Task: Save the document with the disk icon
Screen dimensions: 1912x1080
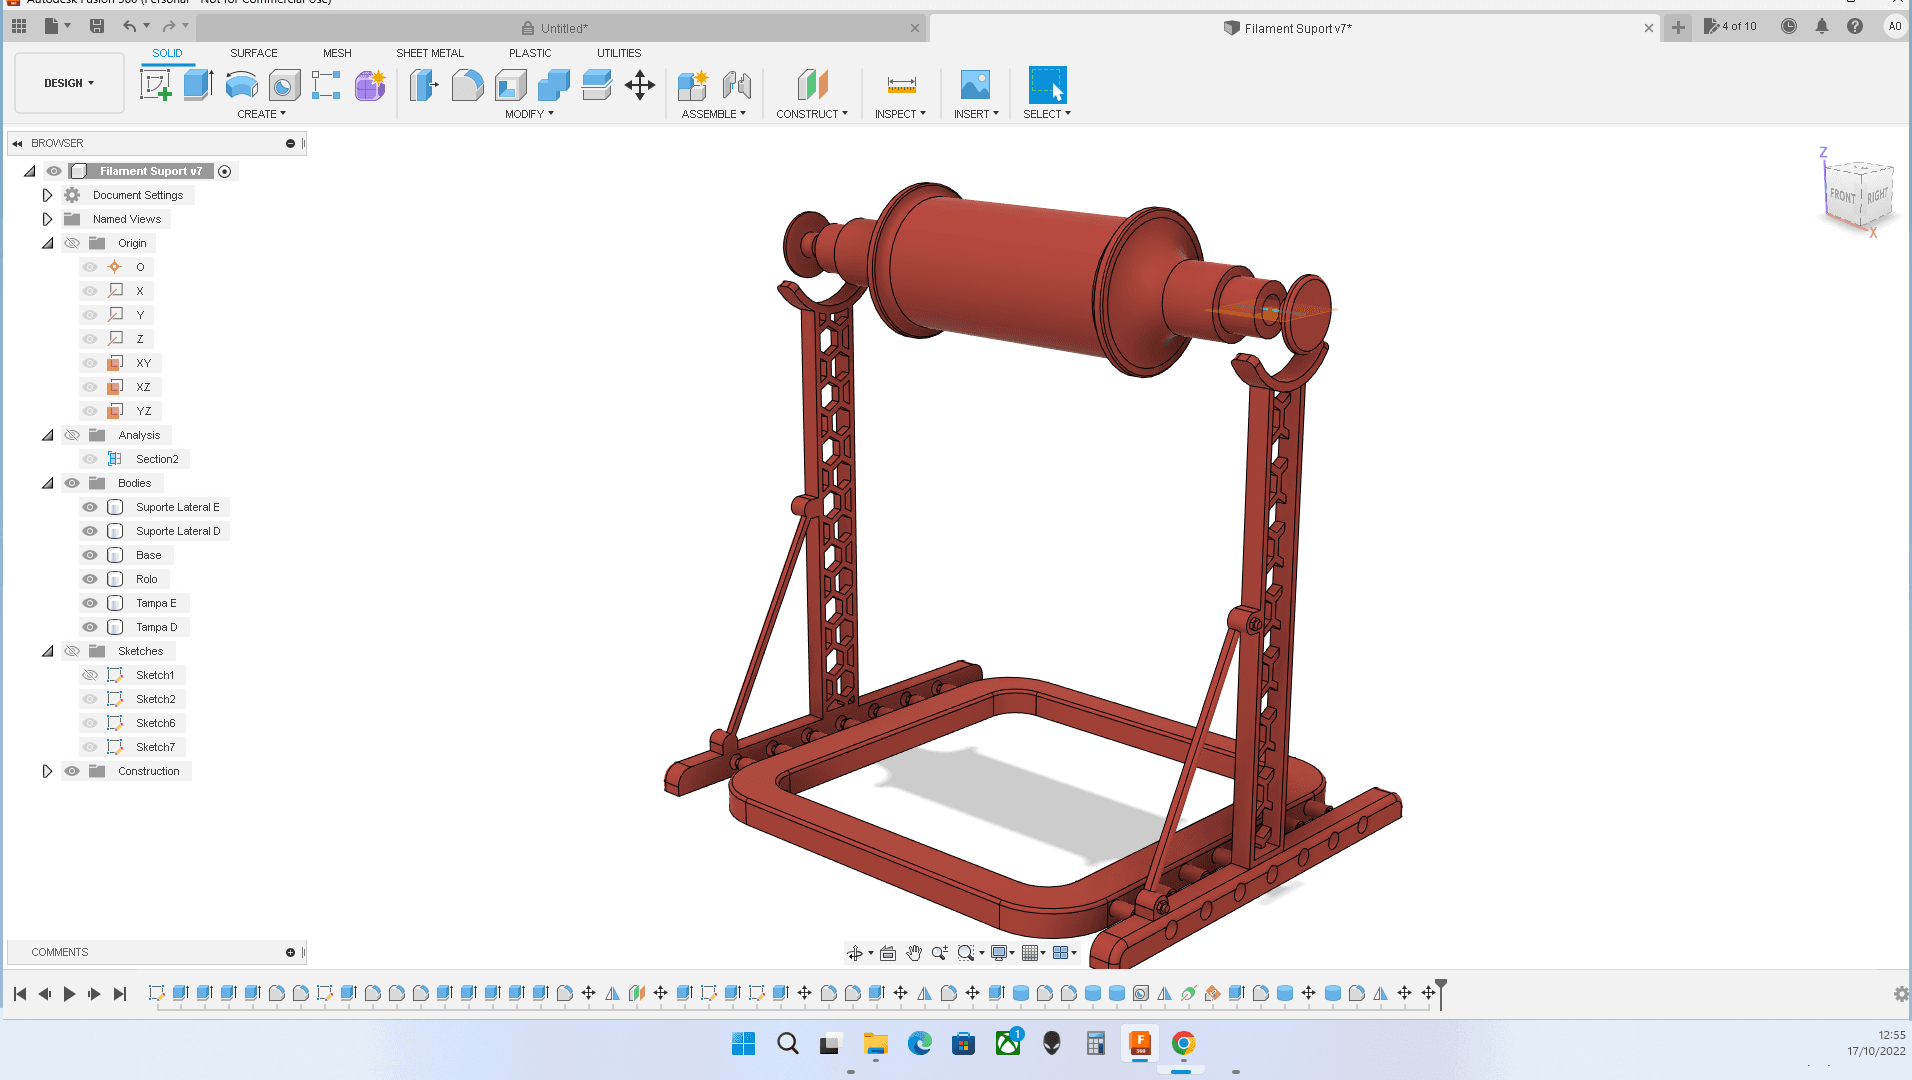Action: pyautogui.click(x=97, y=27)
